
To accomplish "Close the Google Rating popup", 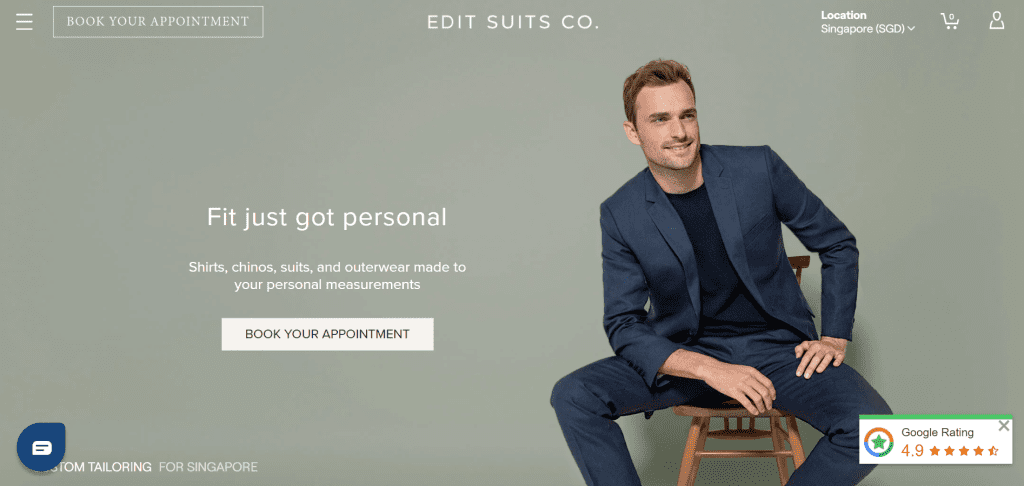I will click(x=1004, y=426).
